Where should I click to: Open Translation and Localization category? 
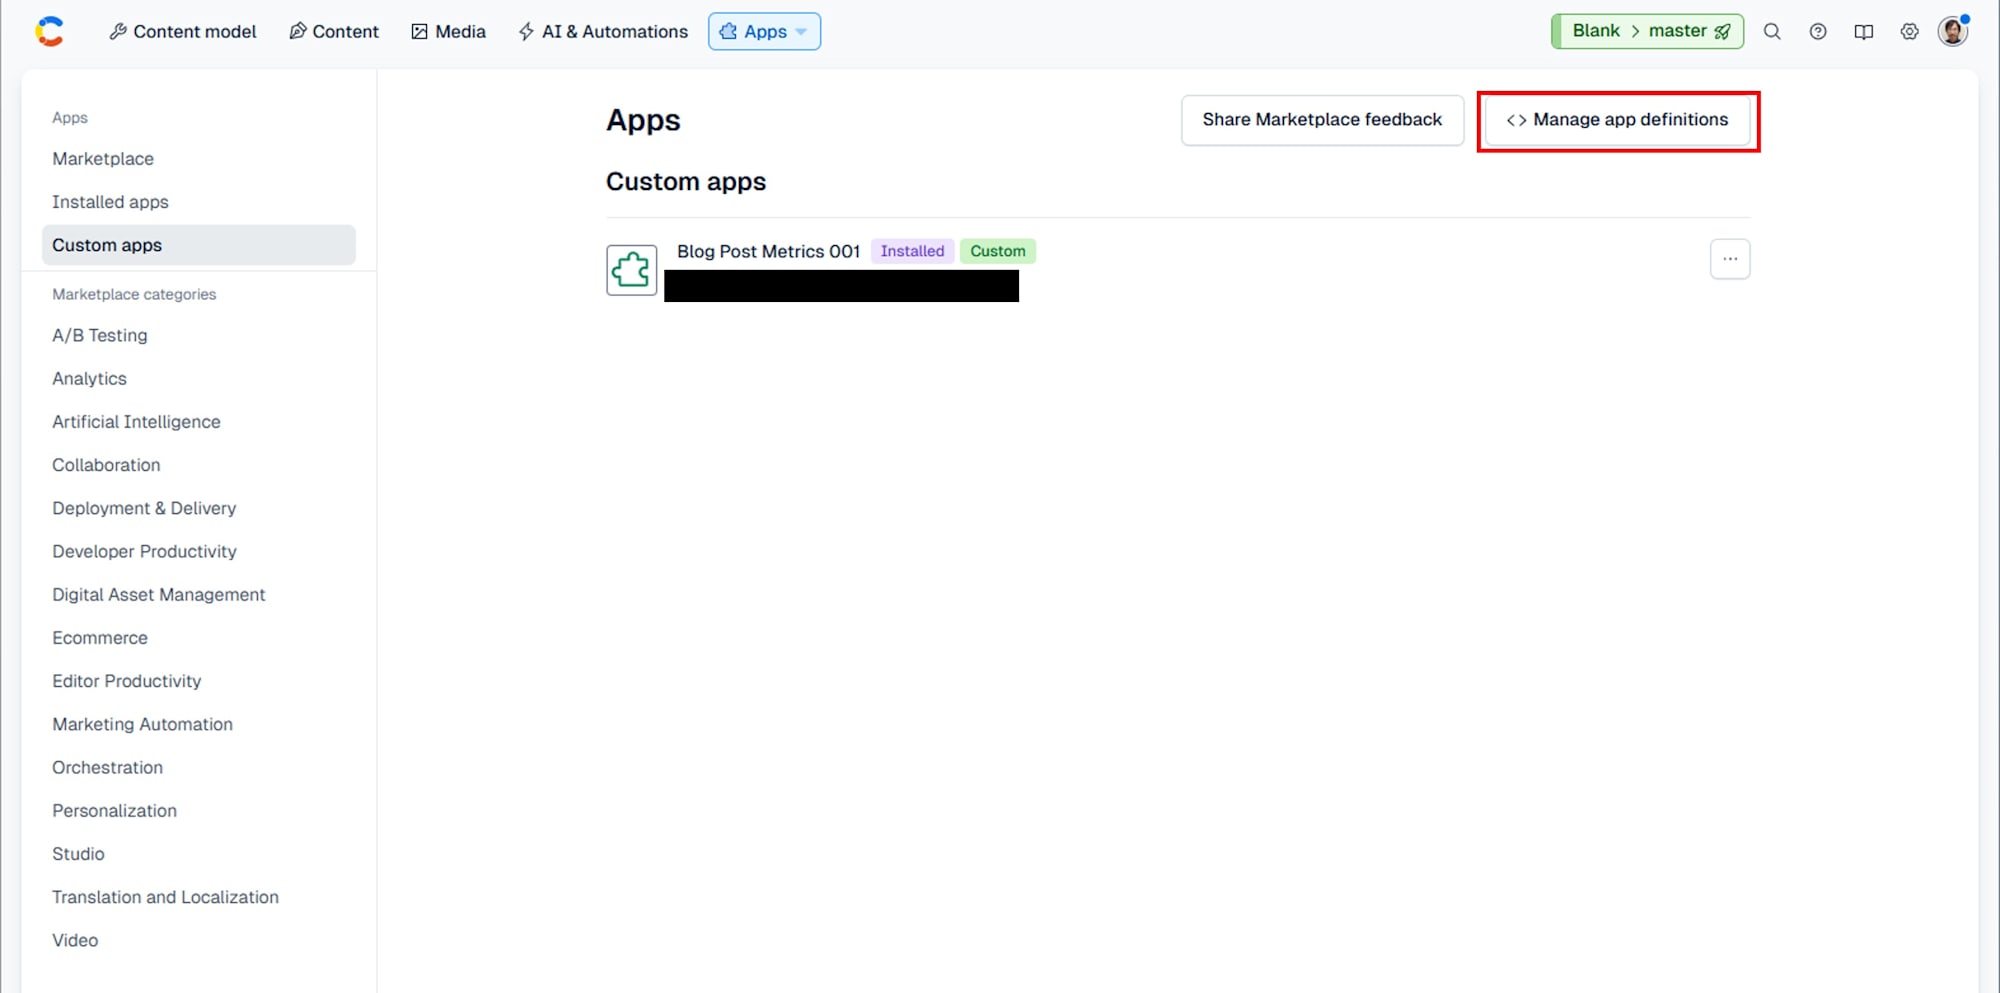(166, 897)
